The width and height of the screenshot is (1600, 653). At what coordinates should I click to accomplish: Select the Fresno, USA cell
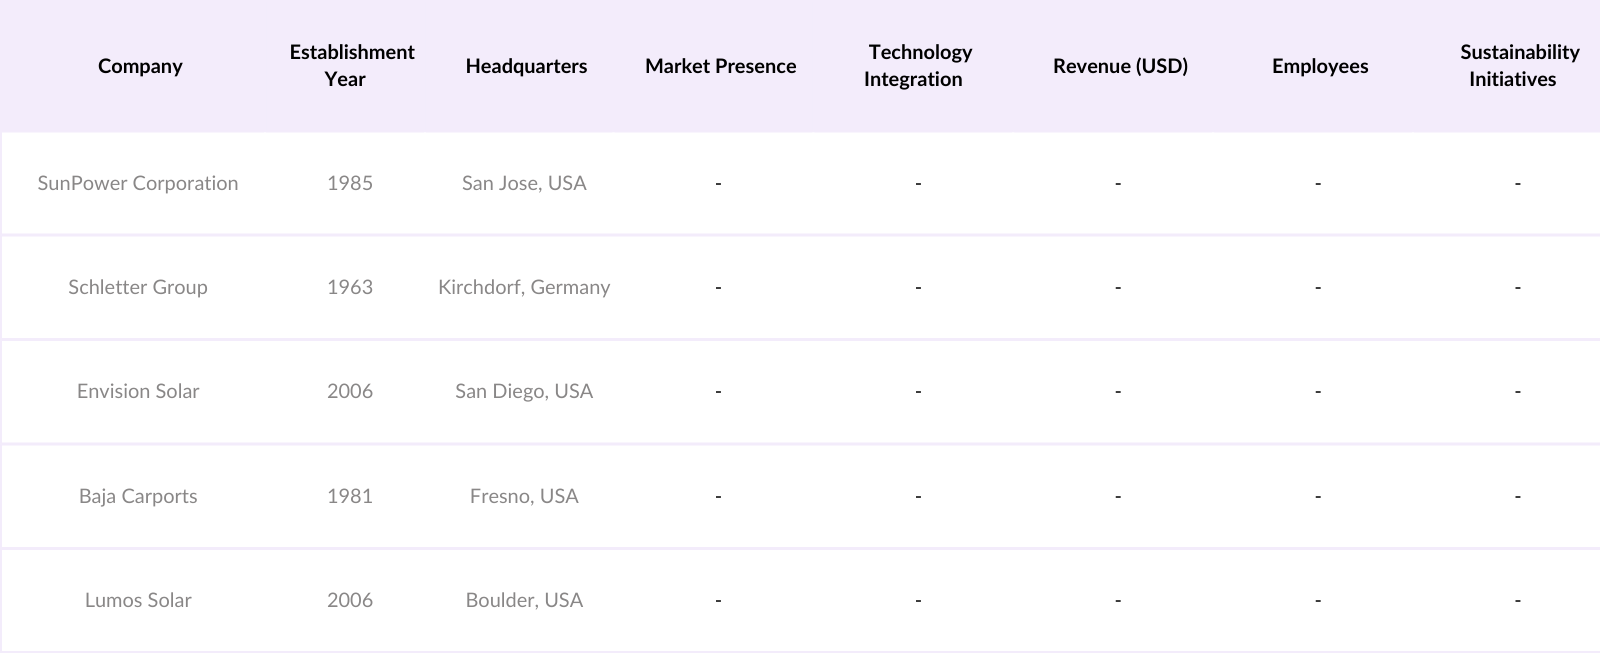(524, 496)
